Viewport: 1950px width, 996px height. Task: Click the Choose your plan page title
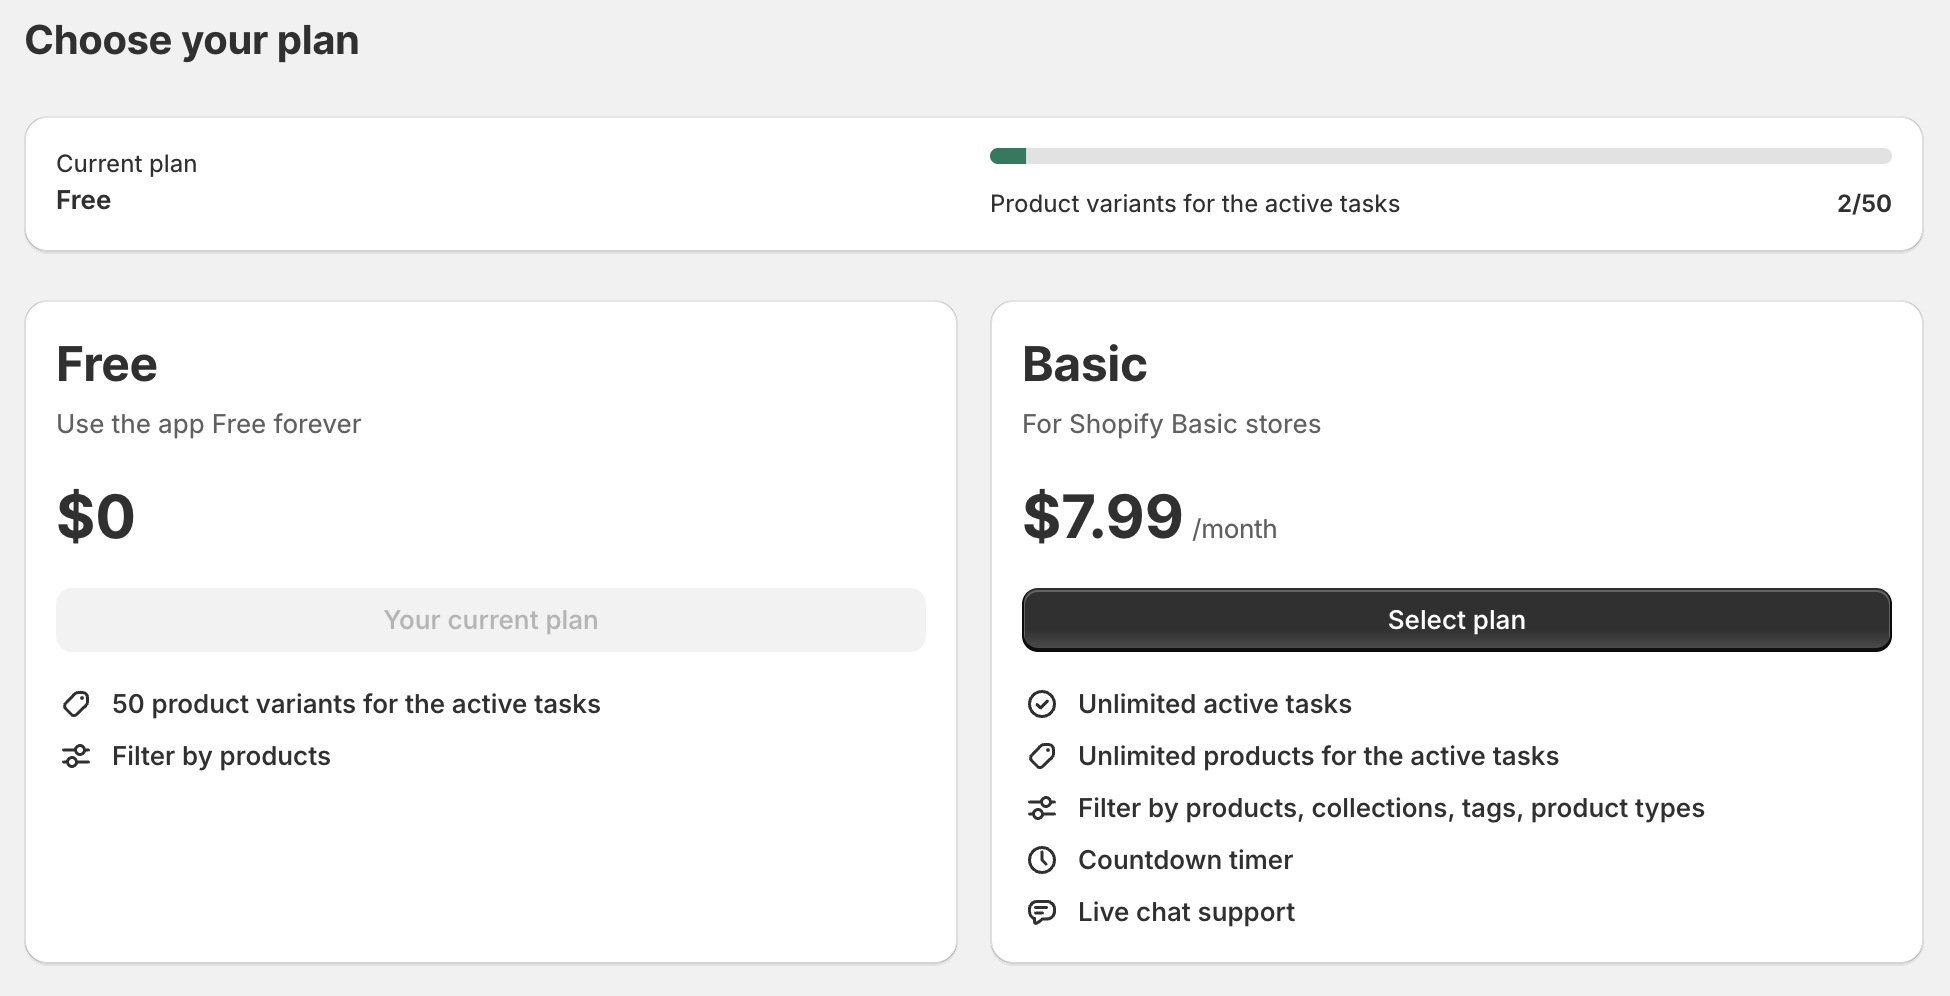click(x=192, y=41)
